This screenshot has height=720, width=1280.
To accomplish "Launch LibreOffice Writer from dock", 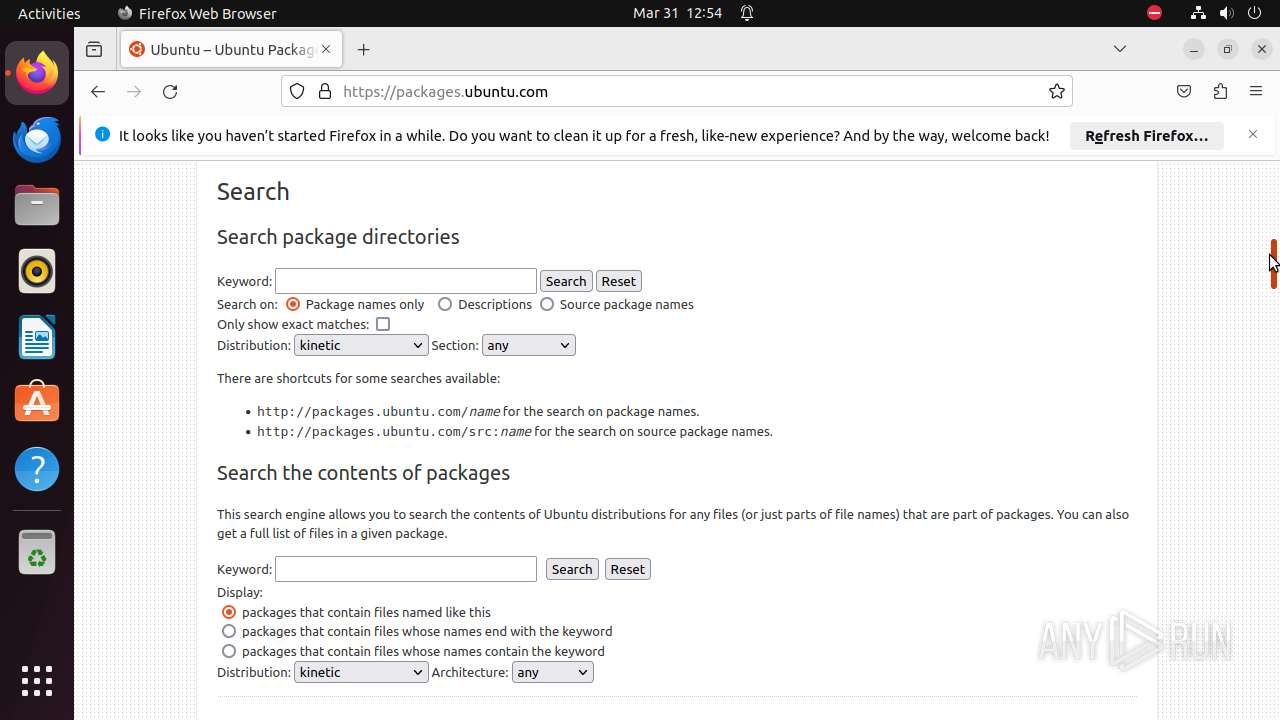I will (x=37, y=337).
